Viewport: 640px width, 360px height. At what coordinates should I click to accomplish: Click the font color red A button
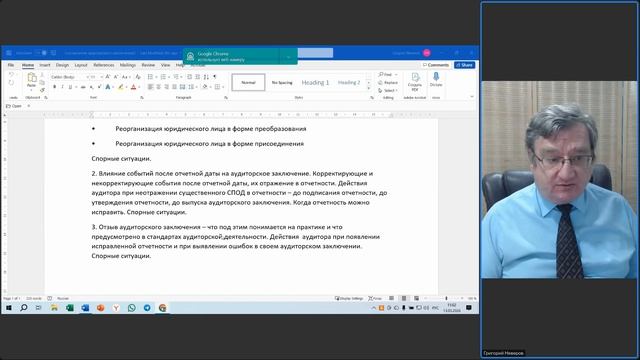[x=133, y=87]
